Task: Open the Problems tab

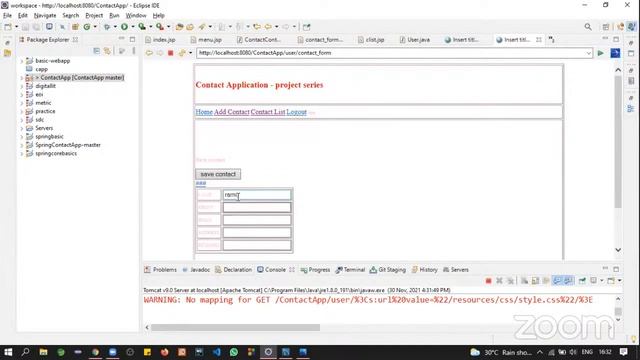Action: tap(160, 269)
